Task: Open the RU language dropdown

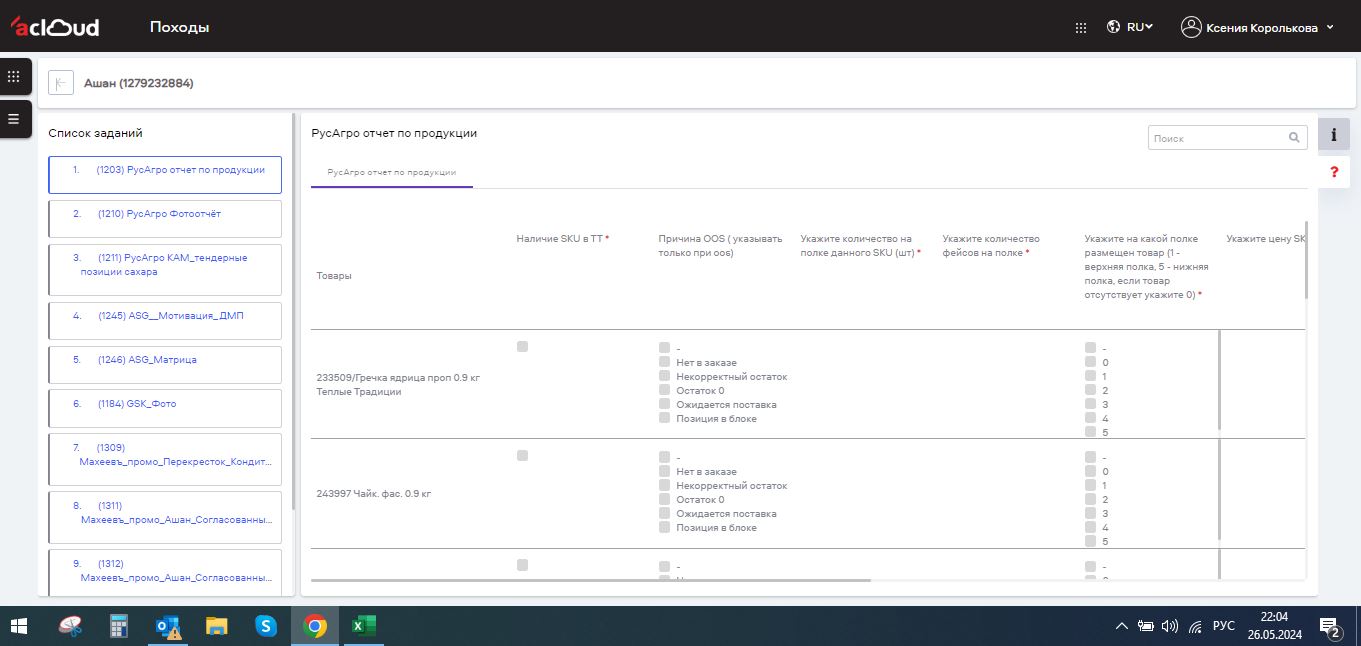Action: (x=1140, y=27)
